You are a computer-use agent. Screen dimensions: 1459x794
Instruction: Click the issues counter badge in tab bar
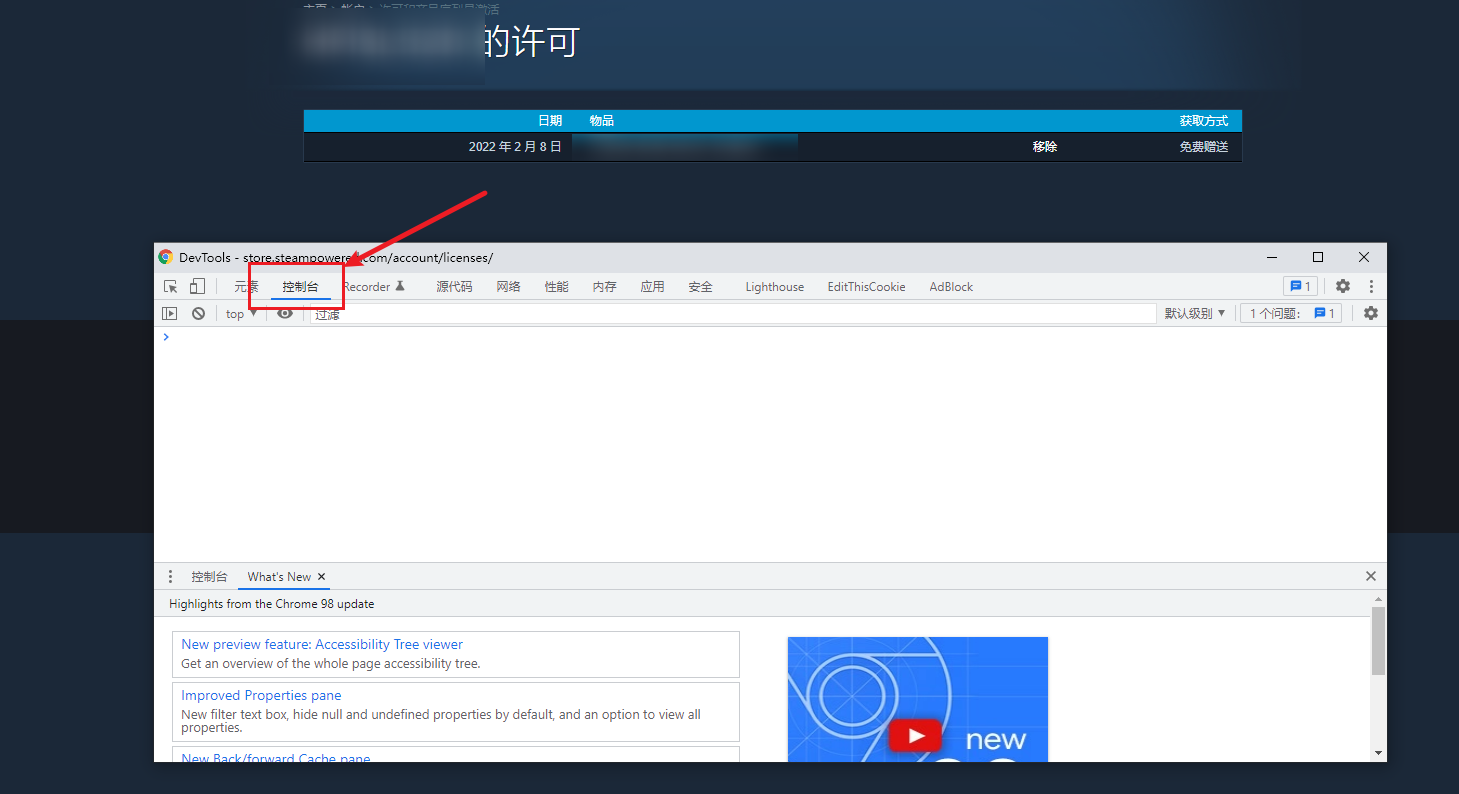coord(1300,287)
